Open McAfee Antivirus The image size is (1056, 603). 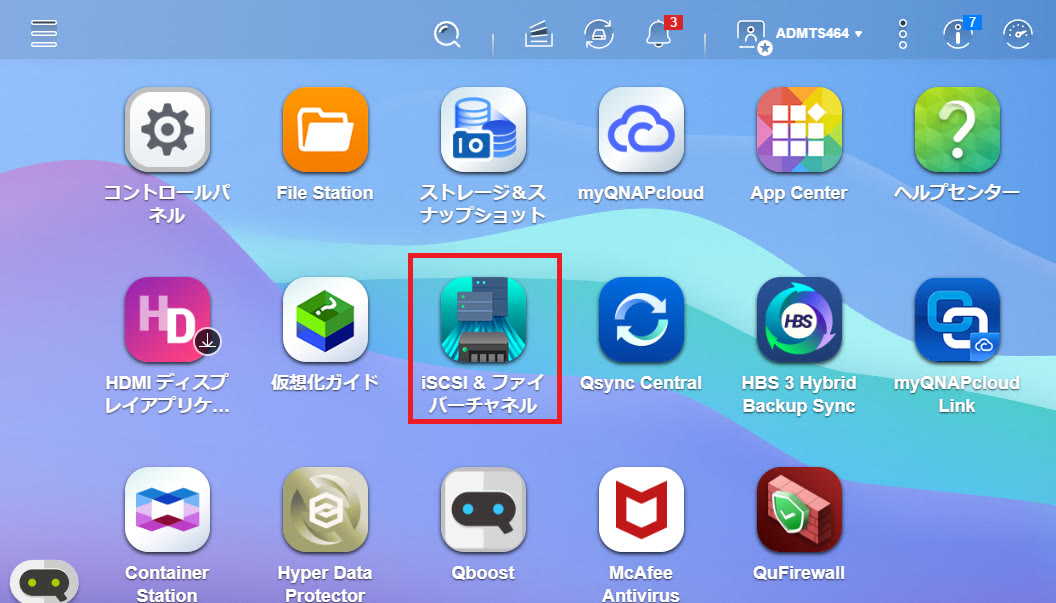pyautogui.click(x=641, y=509)
